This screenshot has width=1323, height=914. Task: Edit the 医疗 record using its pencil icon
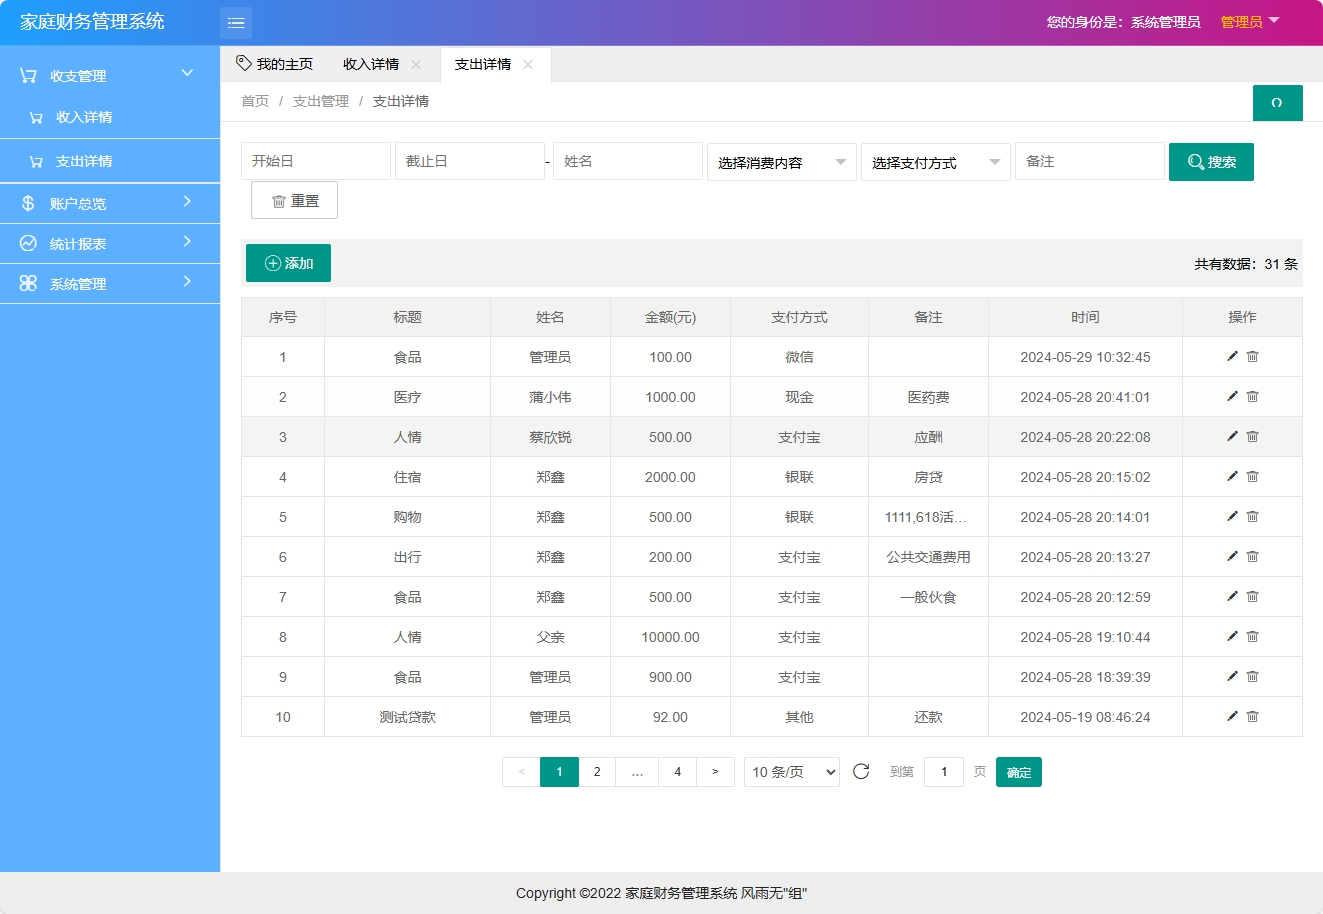[x=1231, y=396]
